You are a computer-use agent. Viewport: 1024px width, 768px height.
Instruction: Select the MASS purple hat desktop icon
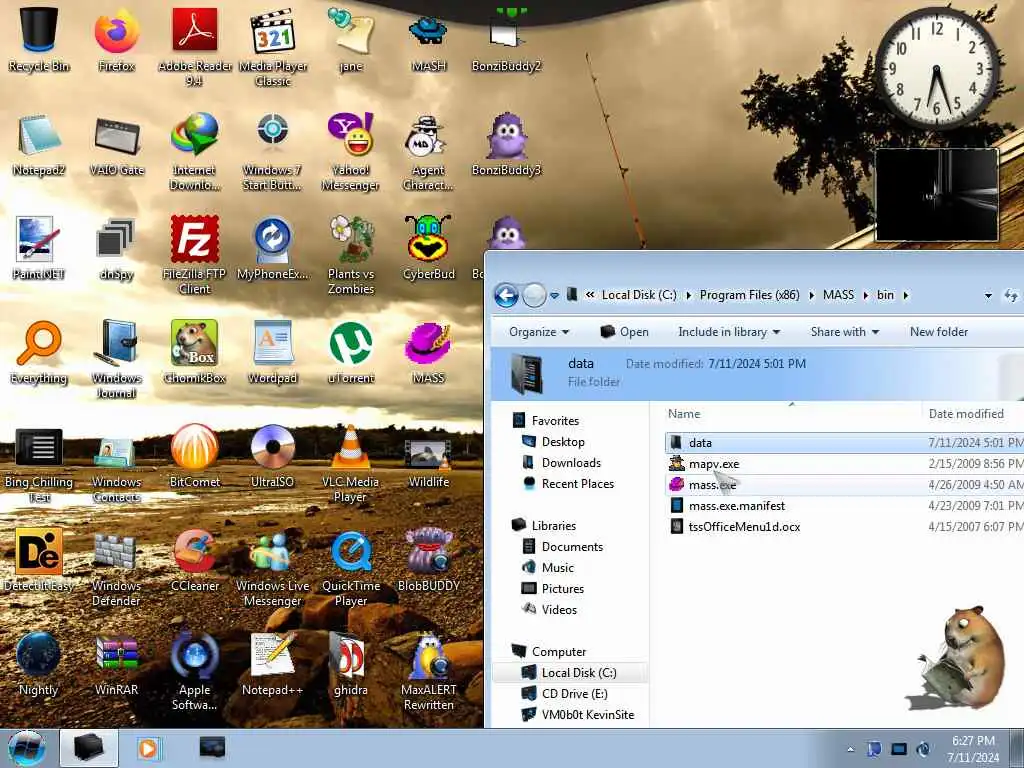428,353
